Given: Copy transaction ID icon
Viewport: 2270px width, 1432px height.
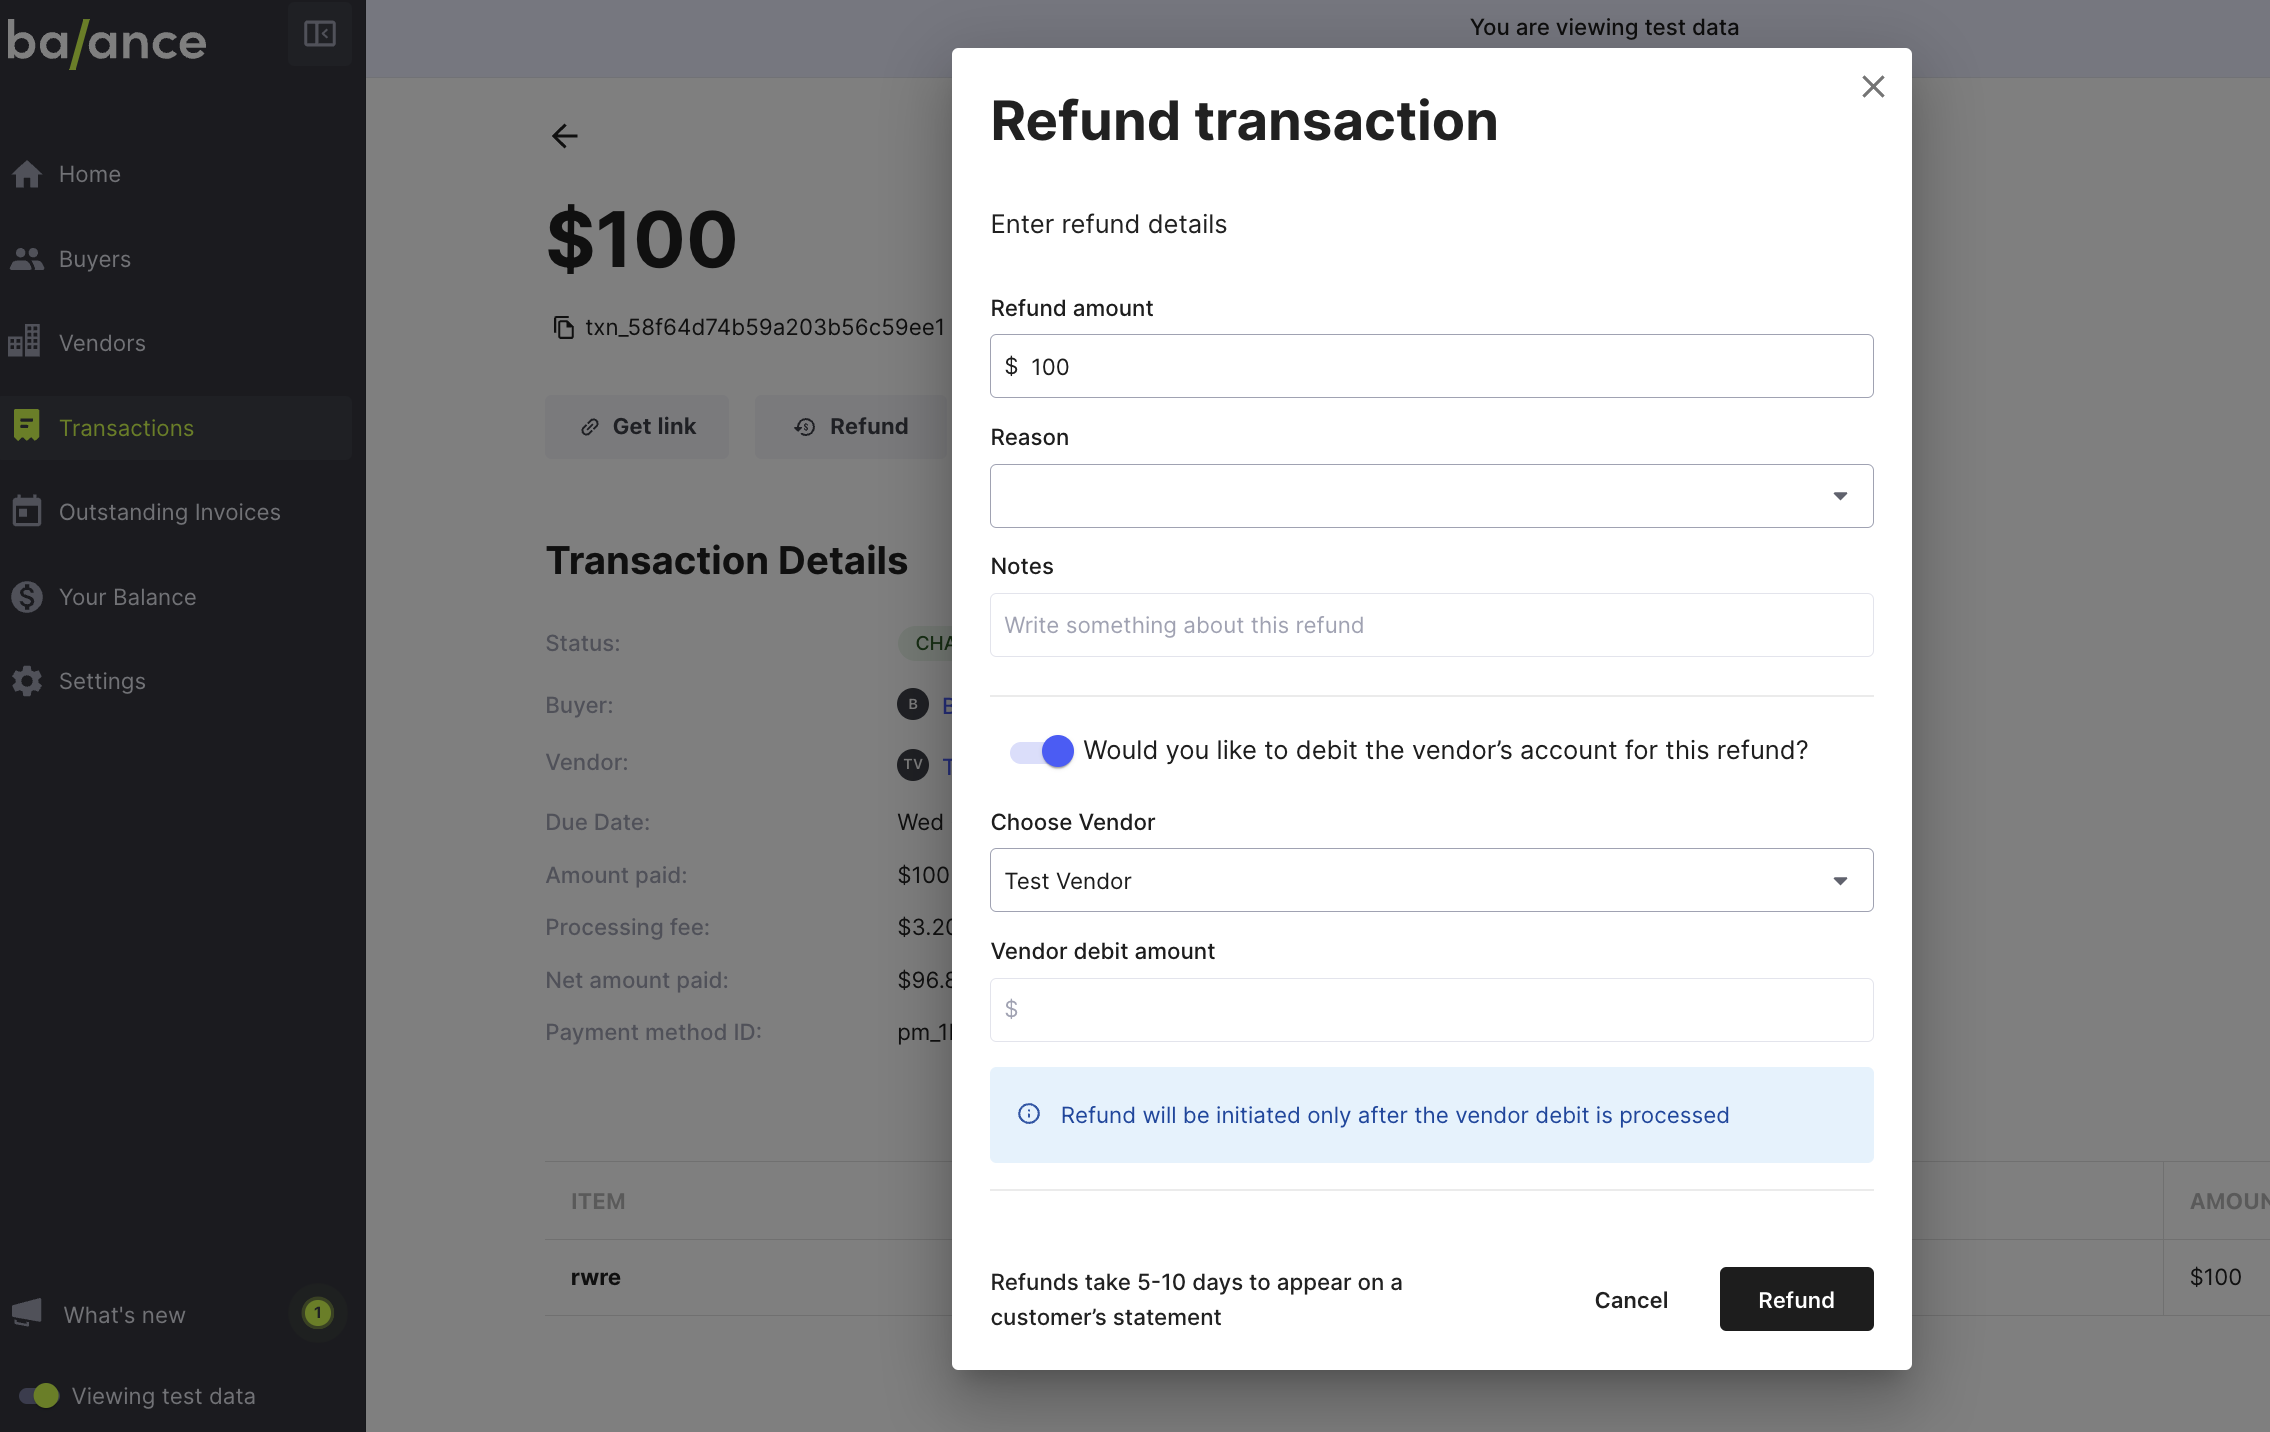Looking at the screenshot, I should pos(563,327).
